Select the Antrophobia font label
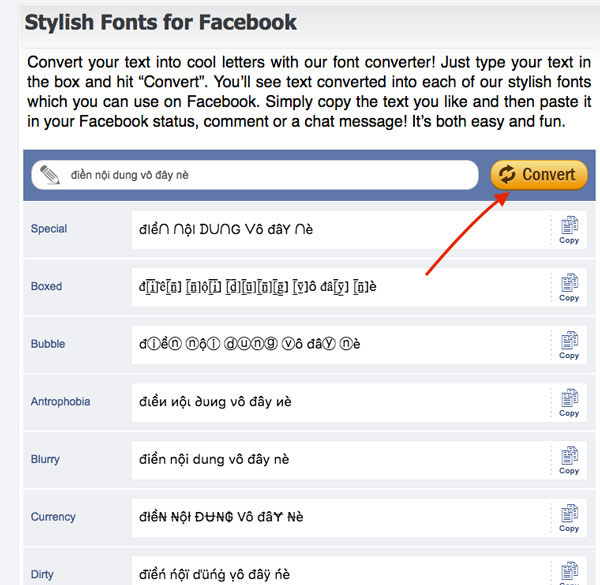The image size is (600, 585). pos(60,402)
